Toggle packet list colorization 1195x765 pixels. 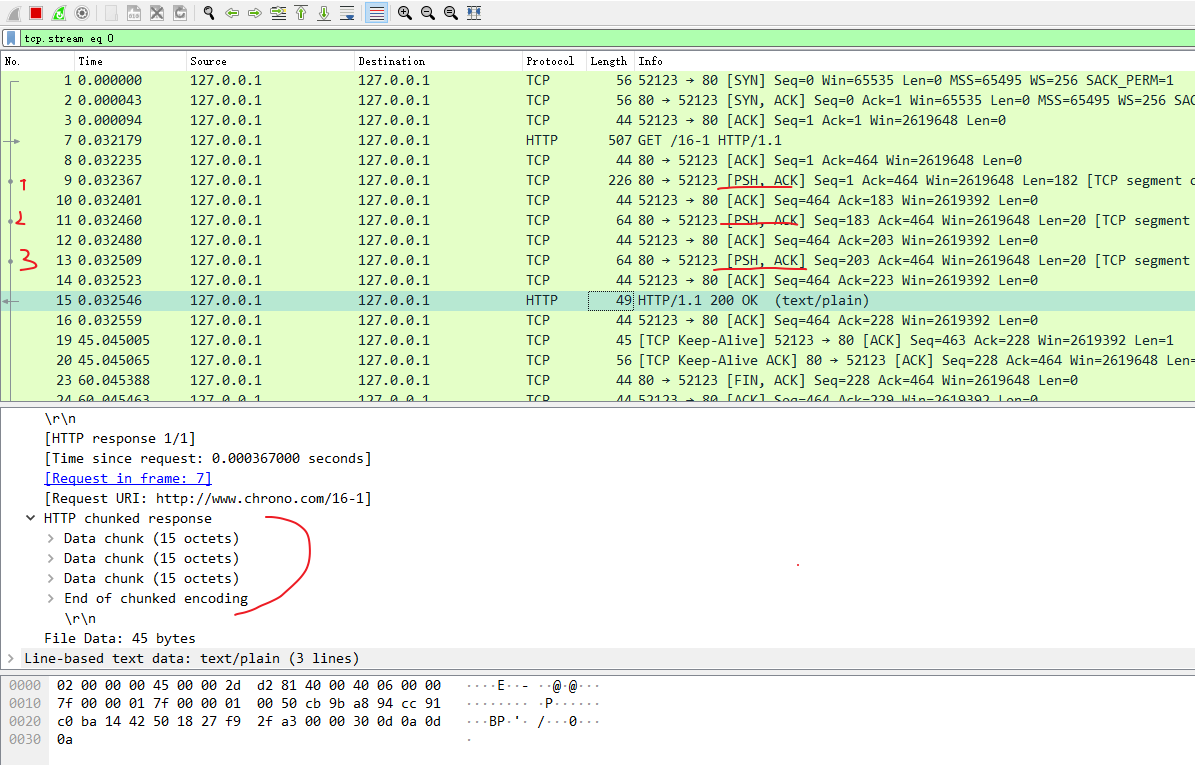click(x=376, y=13)
